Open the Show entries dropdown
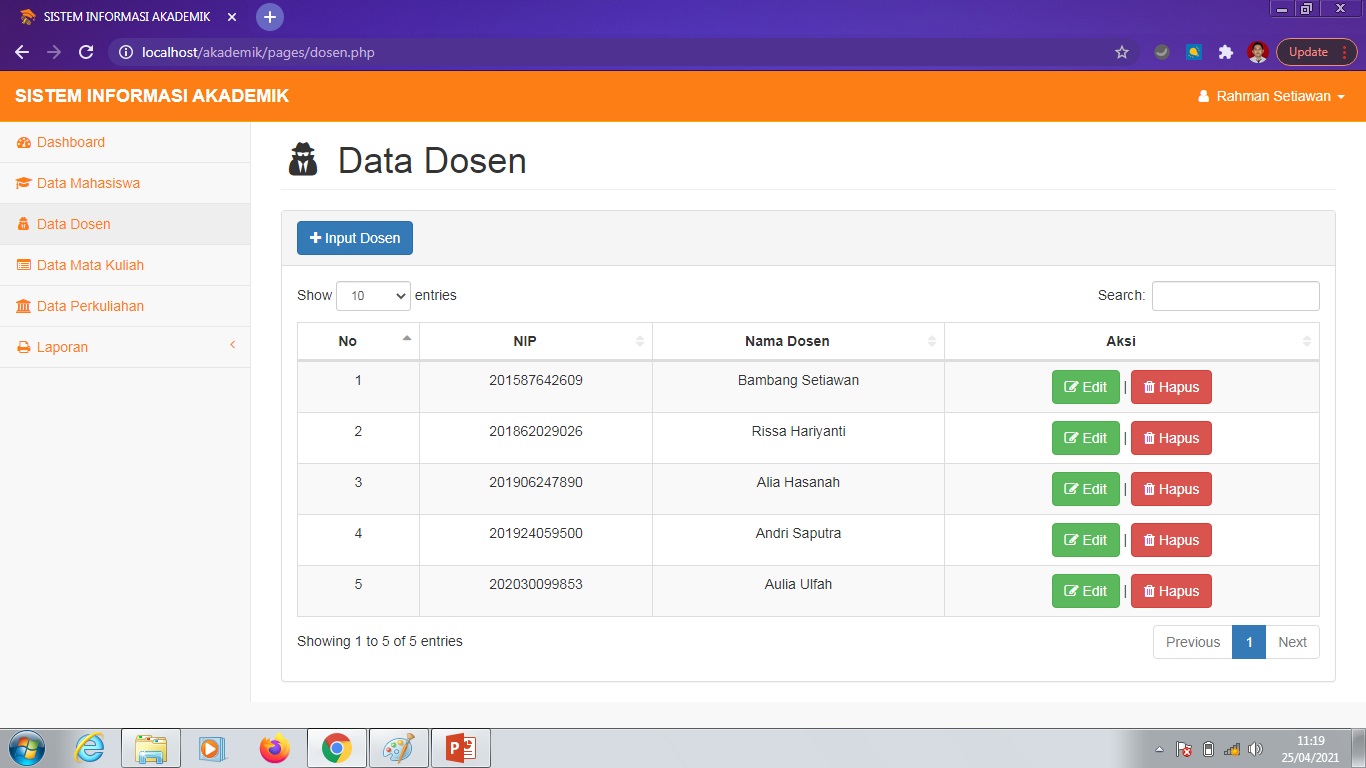This screenshot has height=768, width=1366. [x=373, y=295]
